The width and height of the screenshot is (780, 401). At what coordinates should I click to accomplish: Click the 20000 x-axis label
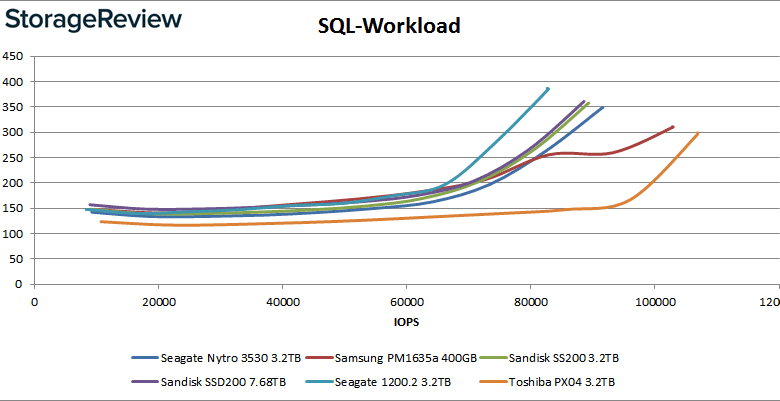coord(158,302)
